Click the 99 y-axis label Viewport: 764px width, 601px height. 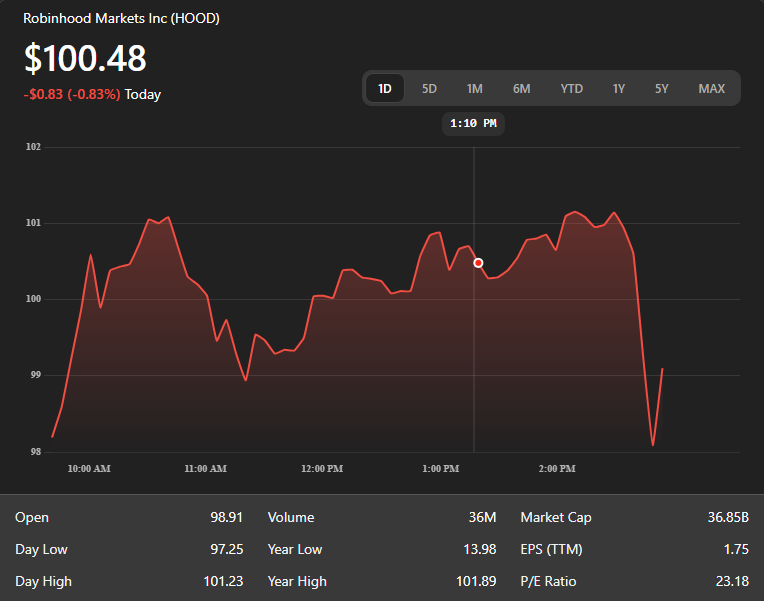[x=36, y=375]
